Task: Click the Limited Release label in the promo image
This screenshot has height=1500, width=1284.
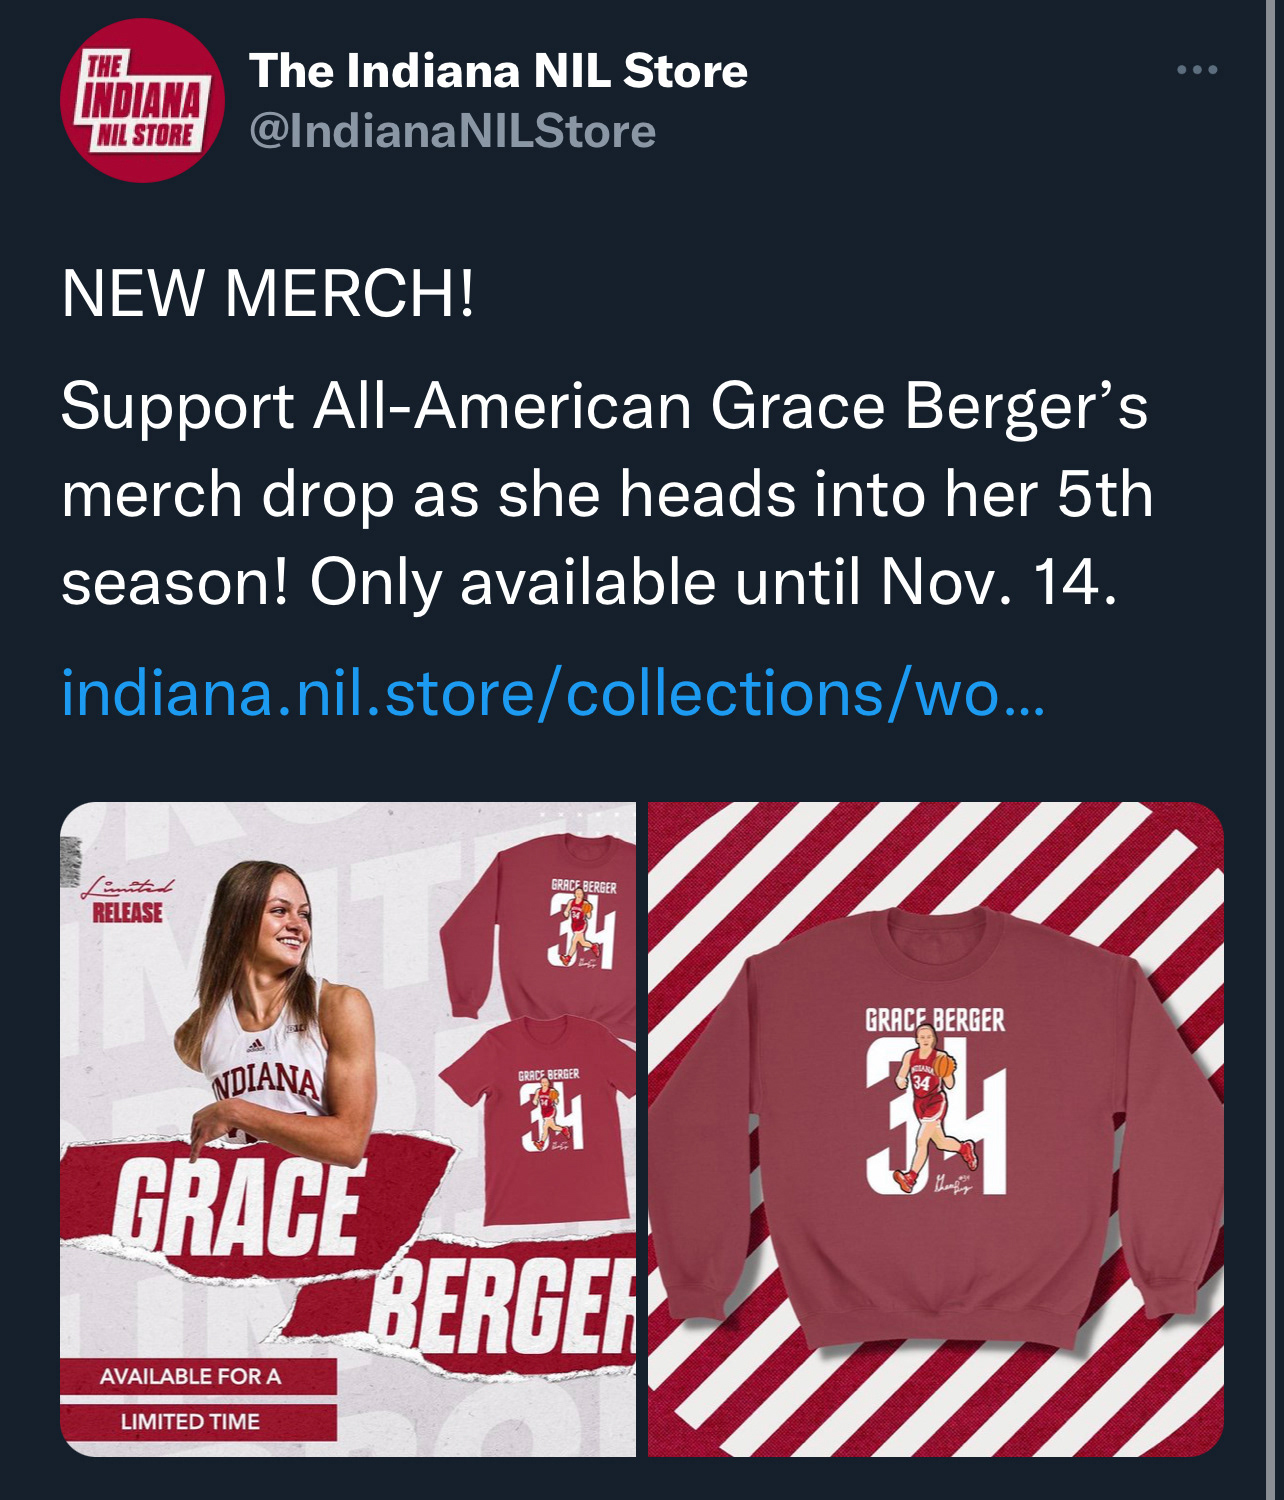Action: (x=128, y=900)
